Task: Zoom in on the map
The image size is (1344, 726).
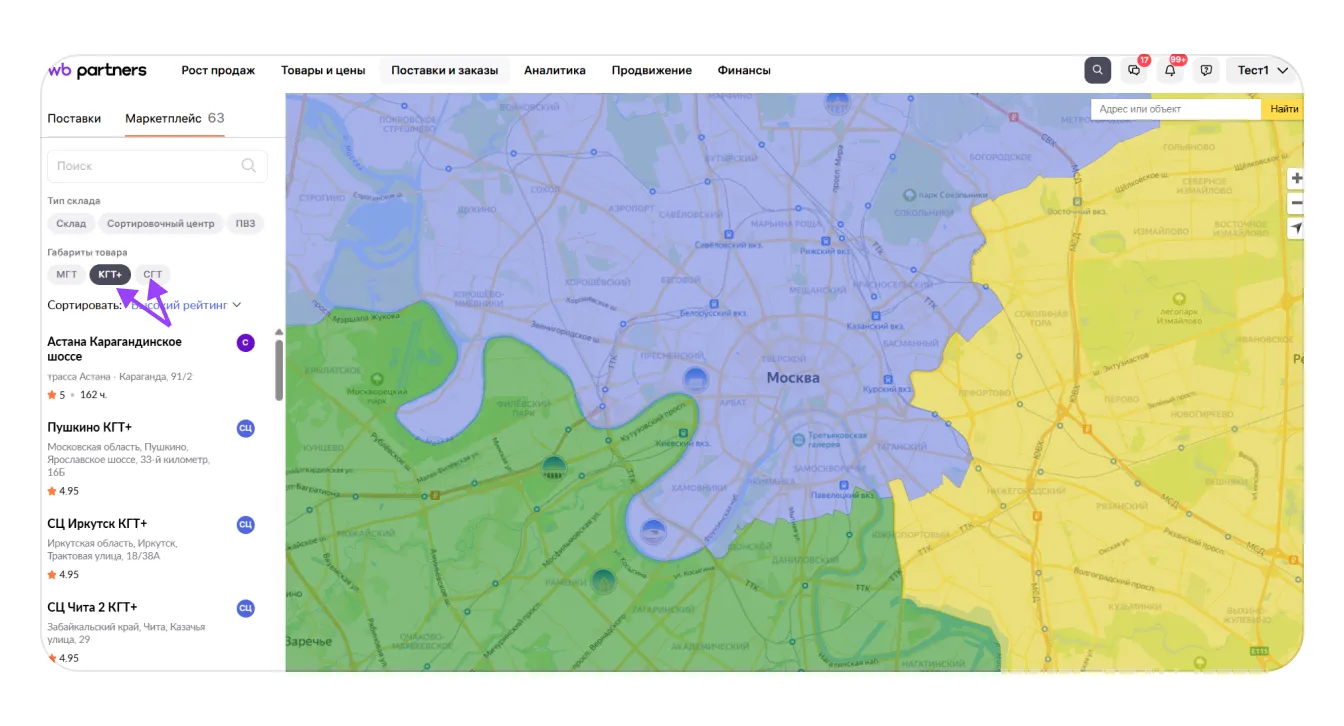Action: [x=1297, y=178]
